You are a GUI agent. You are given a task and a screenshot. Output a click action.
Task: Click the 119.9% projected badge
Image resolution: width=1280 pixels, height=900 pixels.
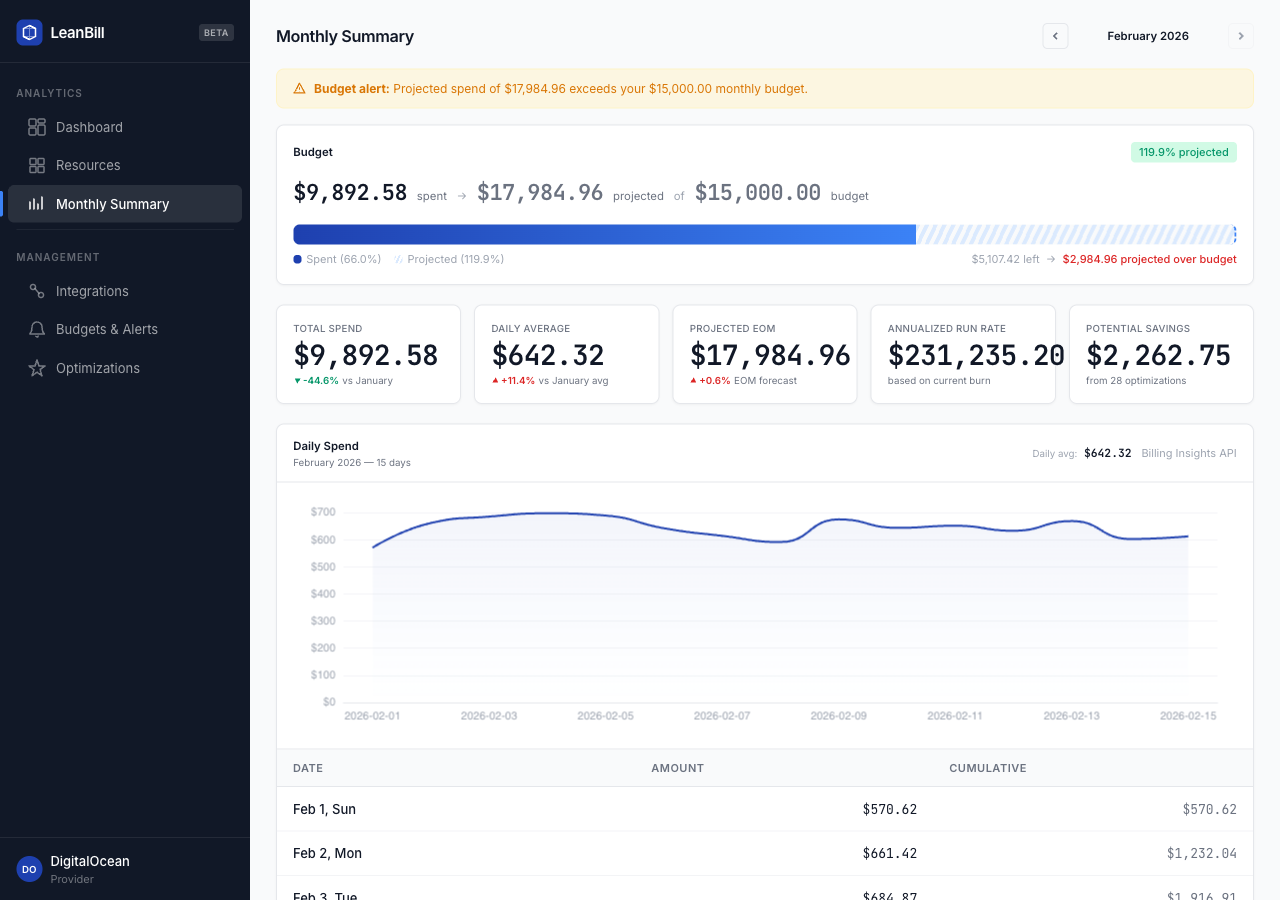point(1184,152)
